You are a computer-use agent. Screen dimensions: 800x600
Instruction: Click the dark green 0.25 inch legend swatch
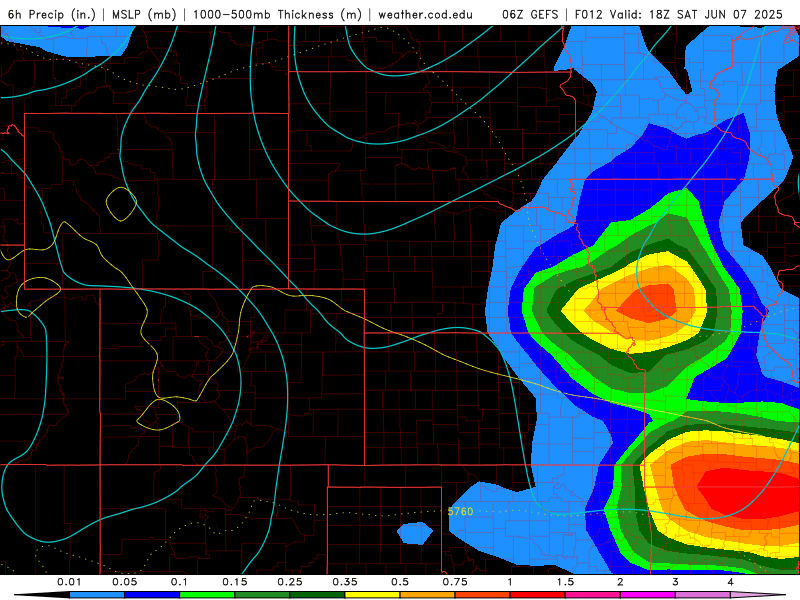[x=317, y=595]
